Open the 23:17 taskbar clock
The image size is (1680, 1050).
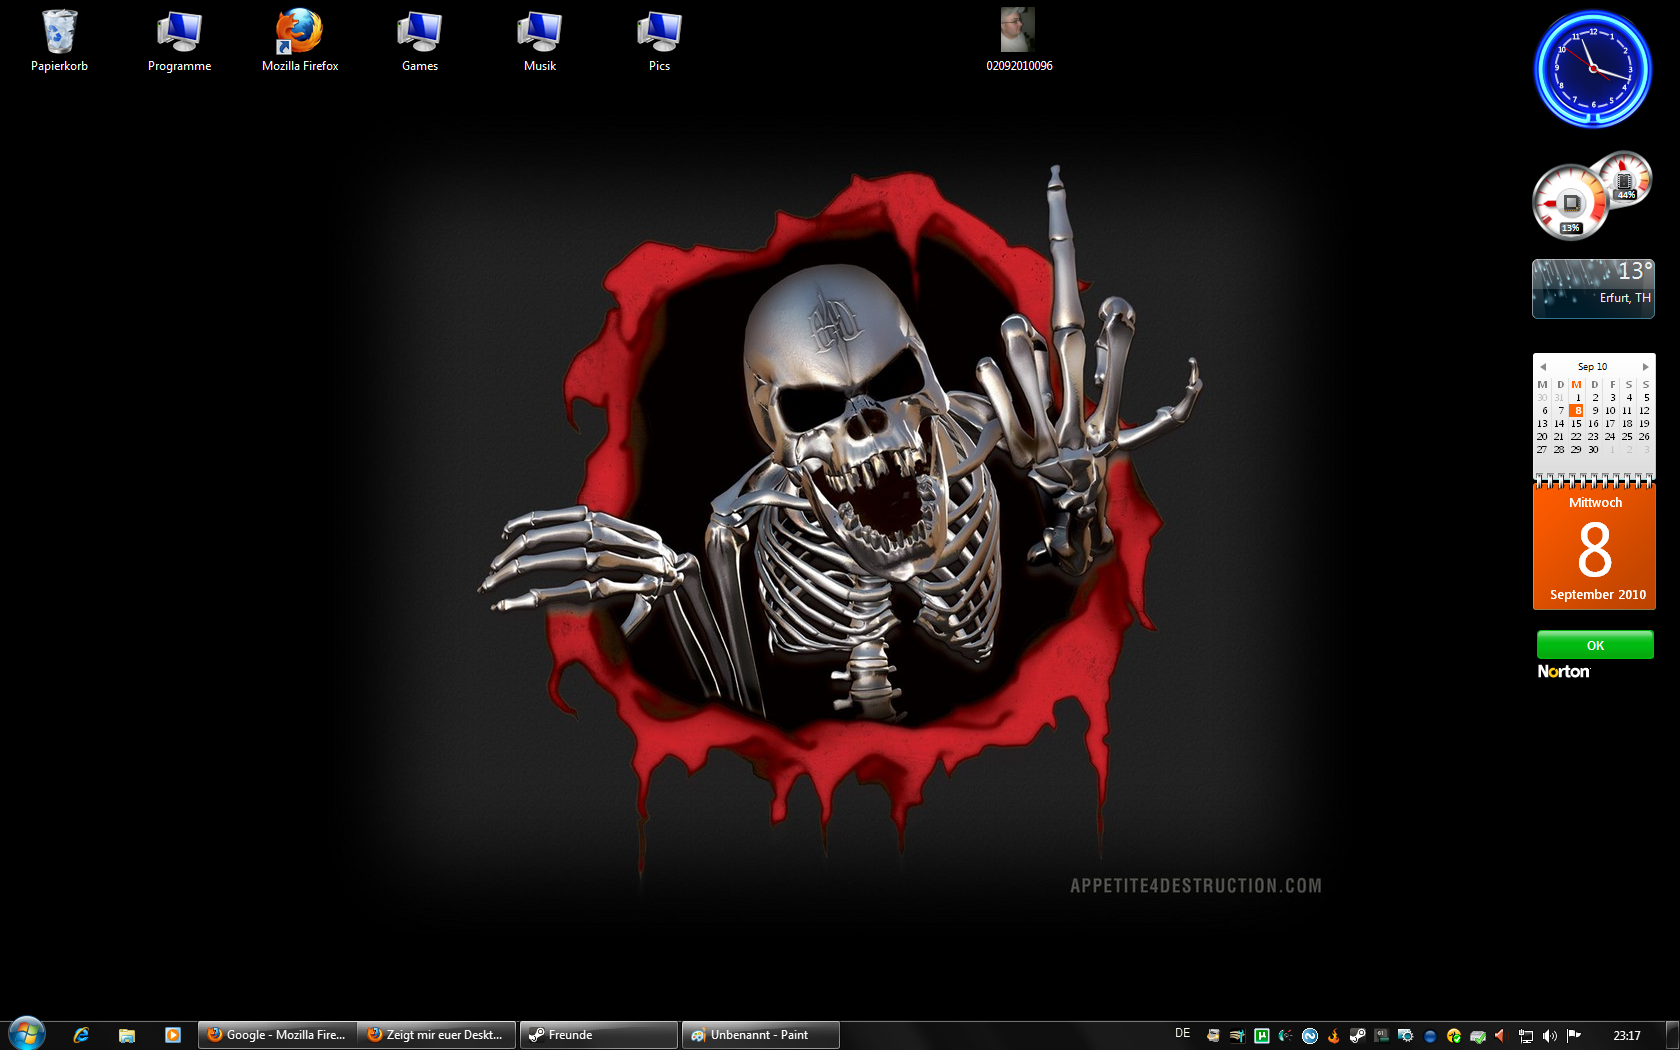(x=1627, y=1036)
